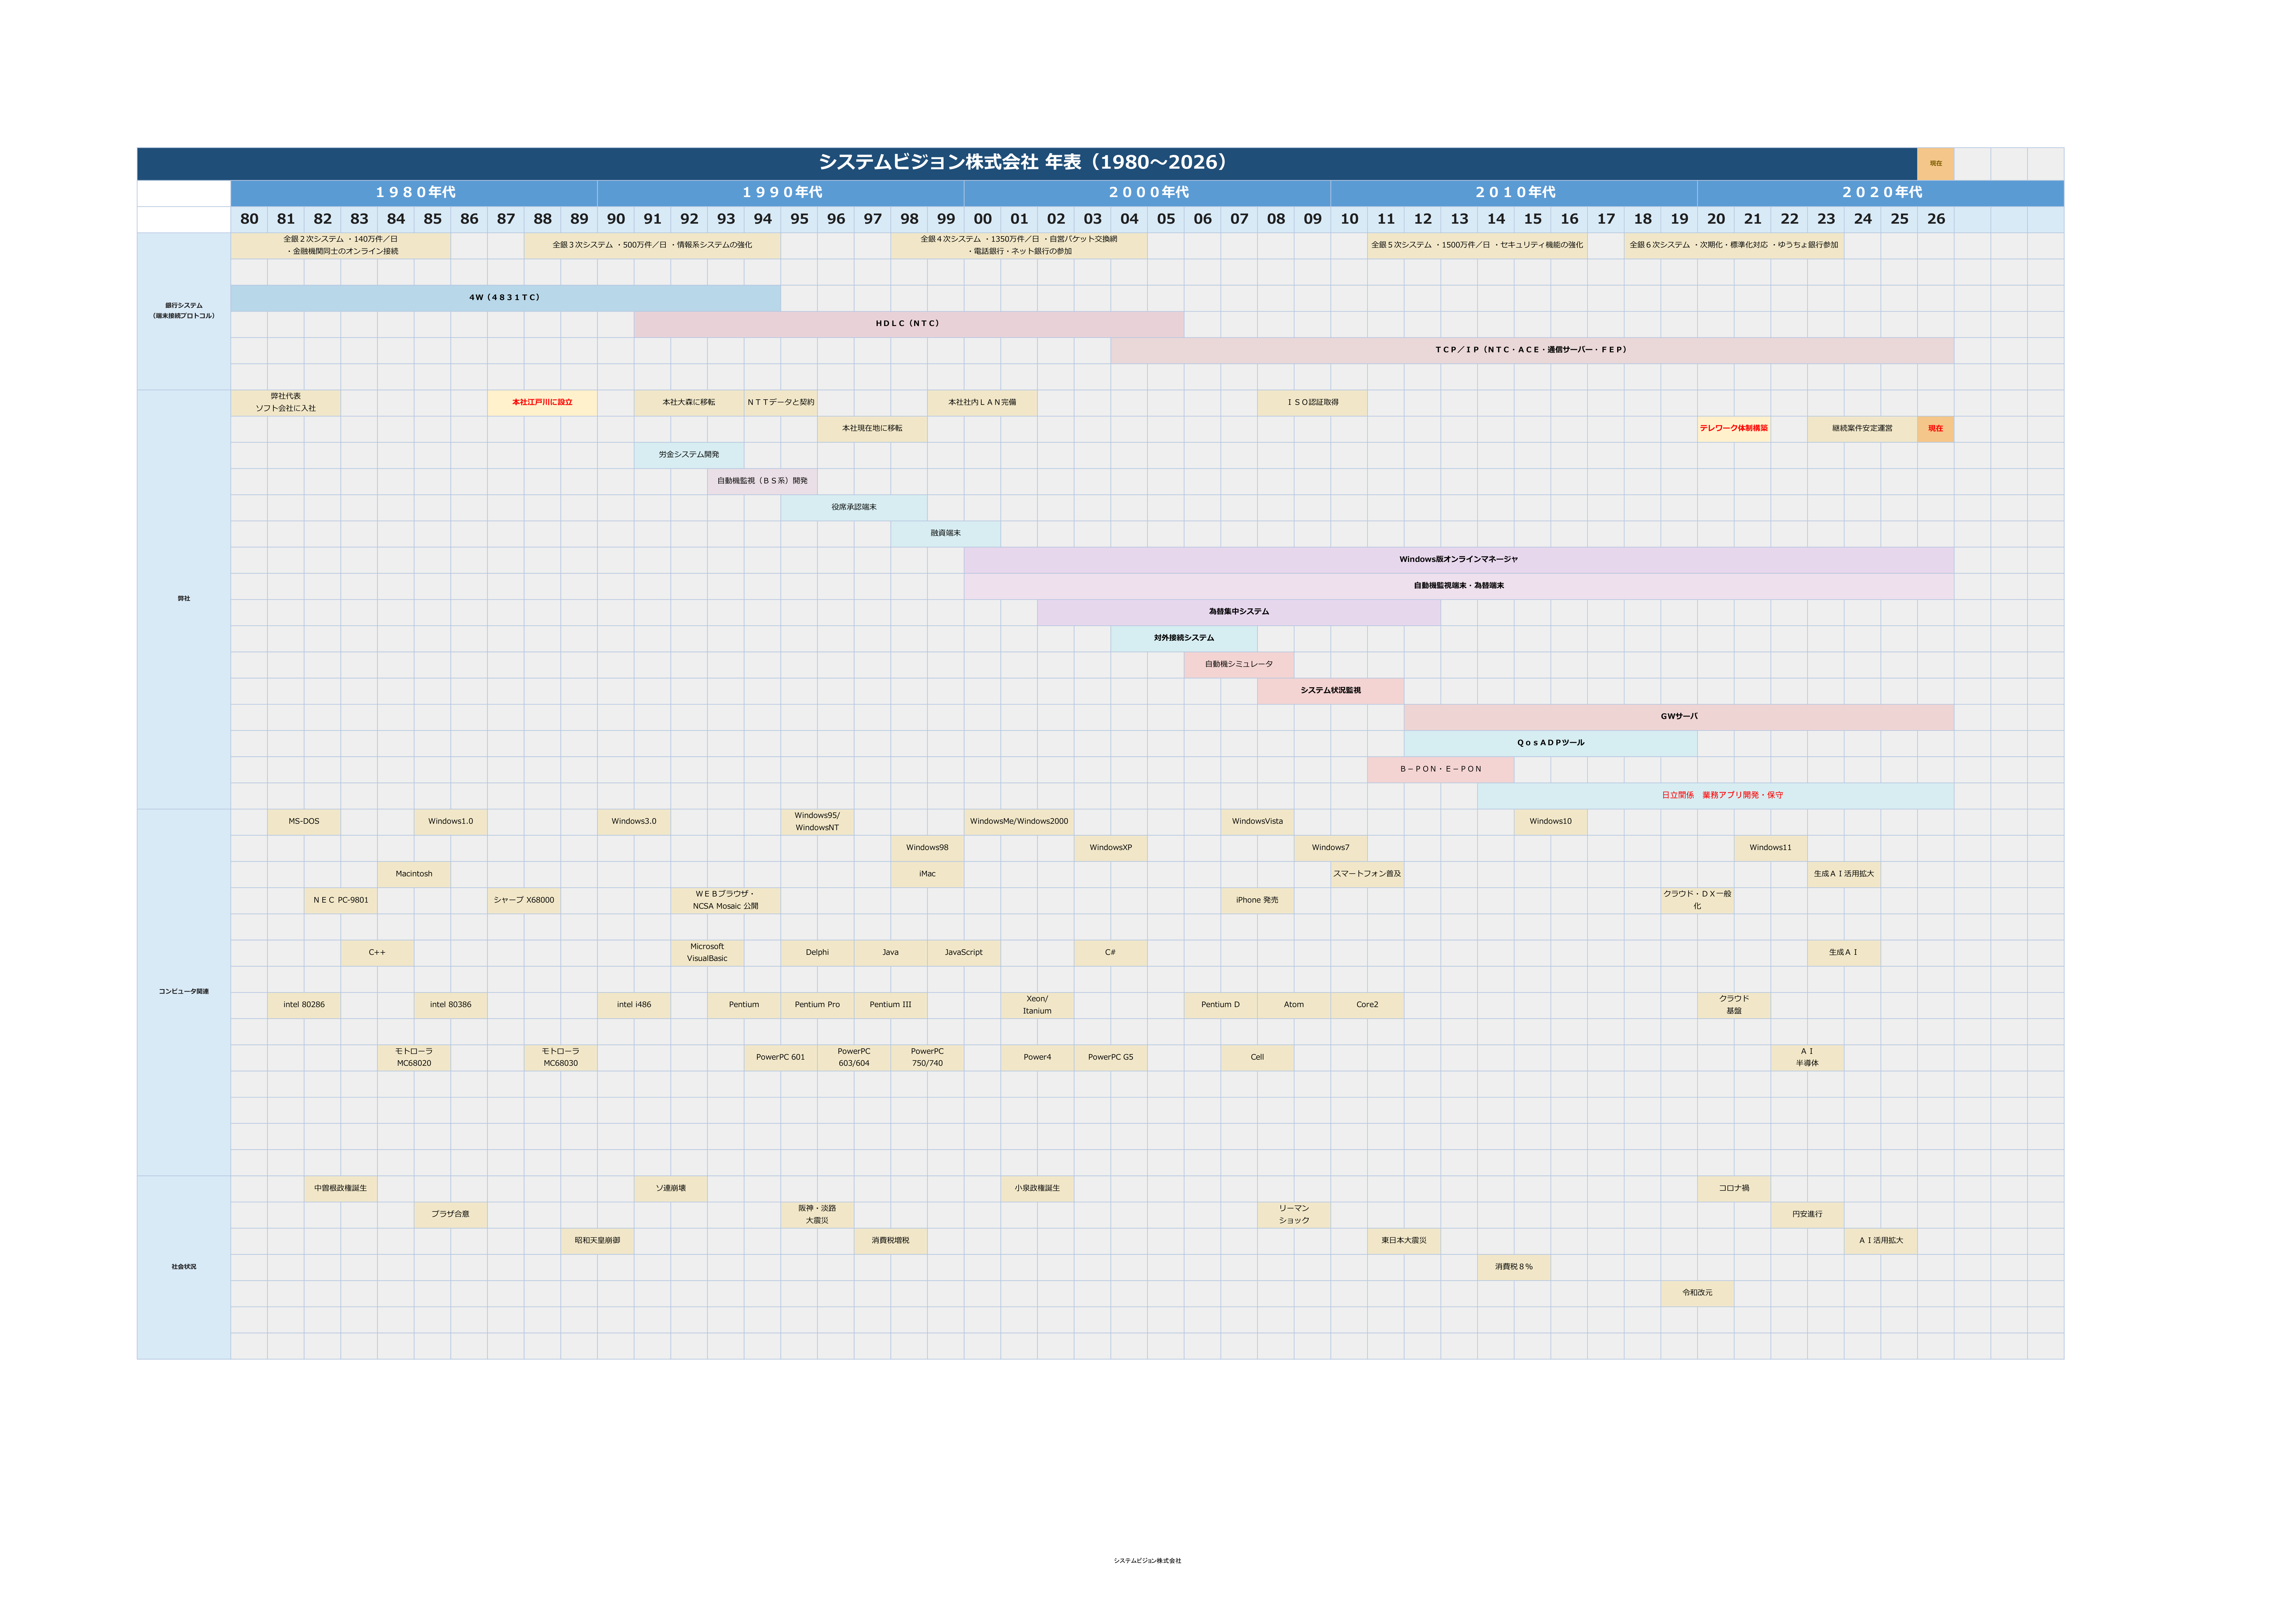Select "本社大森に移転" cell
The image size is (2296, 1624).
click(689, 403)
